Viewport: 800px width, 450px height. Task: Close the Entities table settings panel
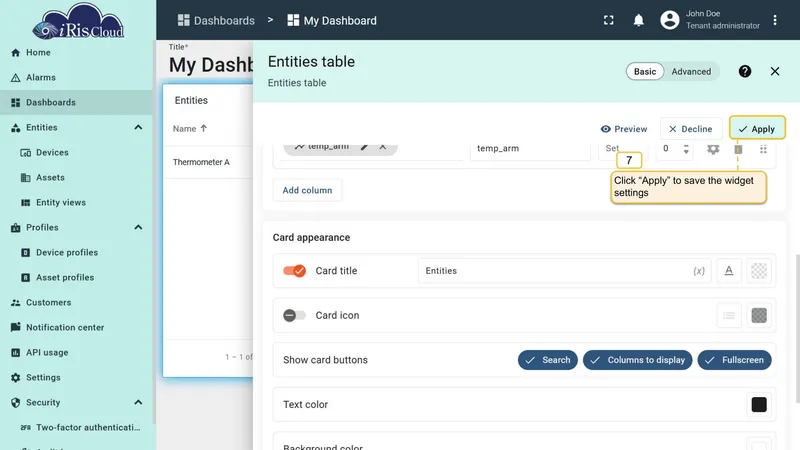775,71
